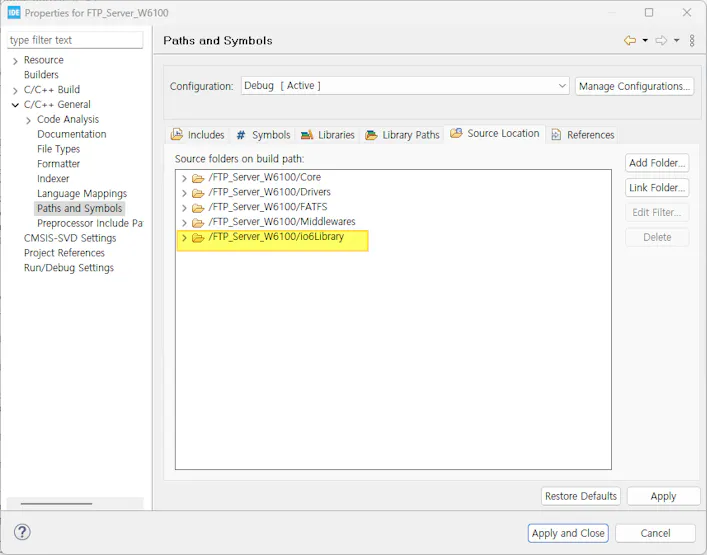
Task: Expand the /FTP_Server_W6100/Drivers source folder
Action: point(184,193)
